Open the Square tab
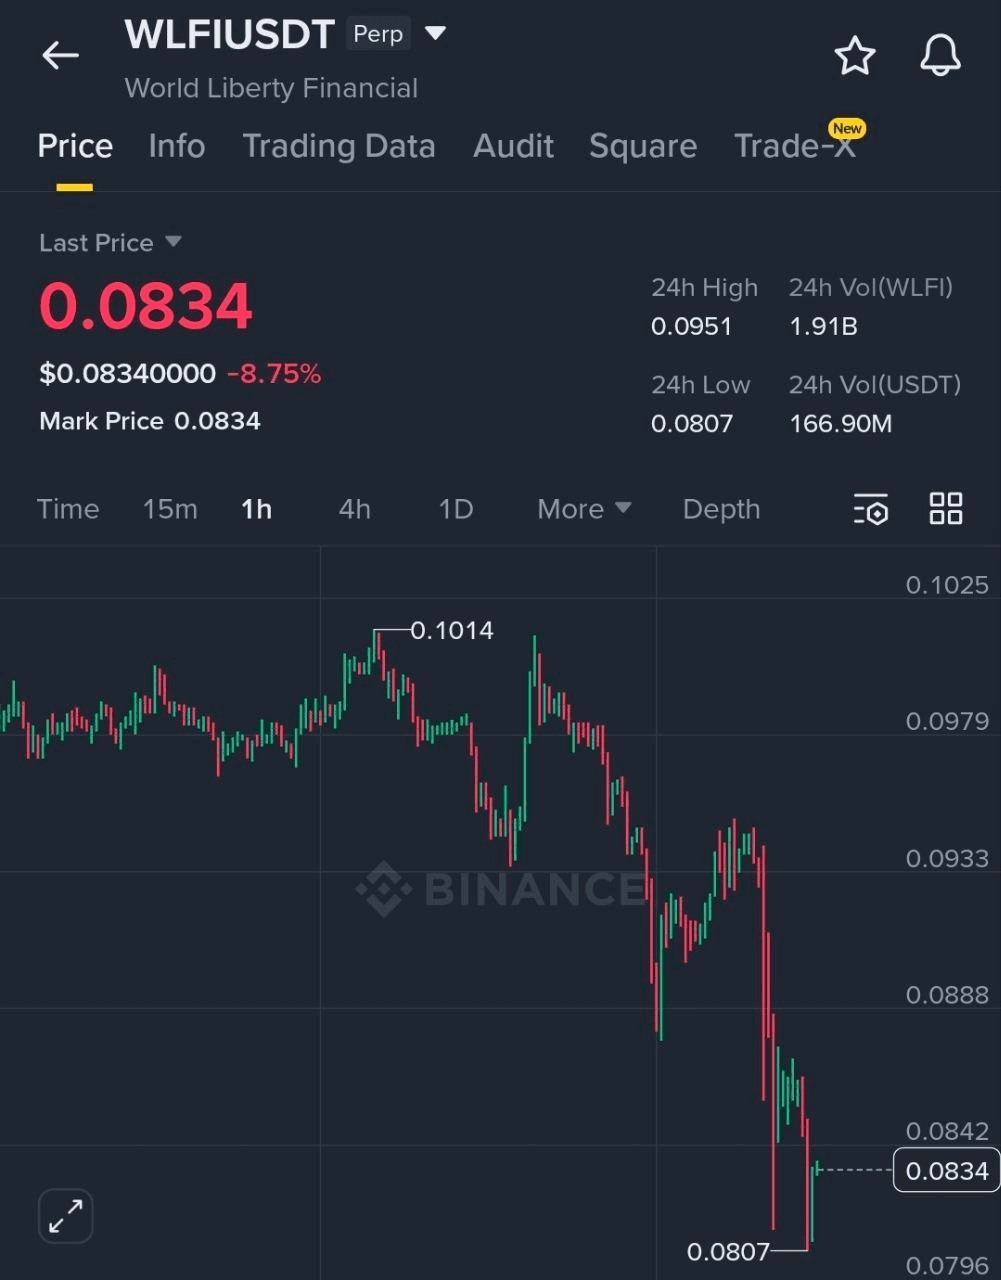This screenshot has width=1001, height=1280. [x=643, y=146]
